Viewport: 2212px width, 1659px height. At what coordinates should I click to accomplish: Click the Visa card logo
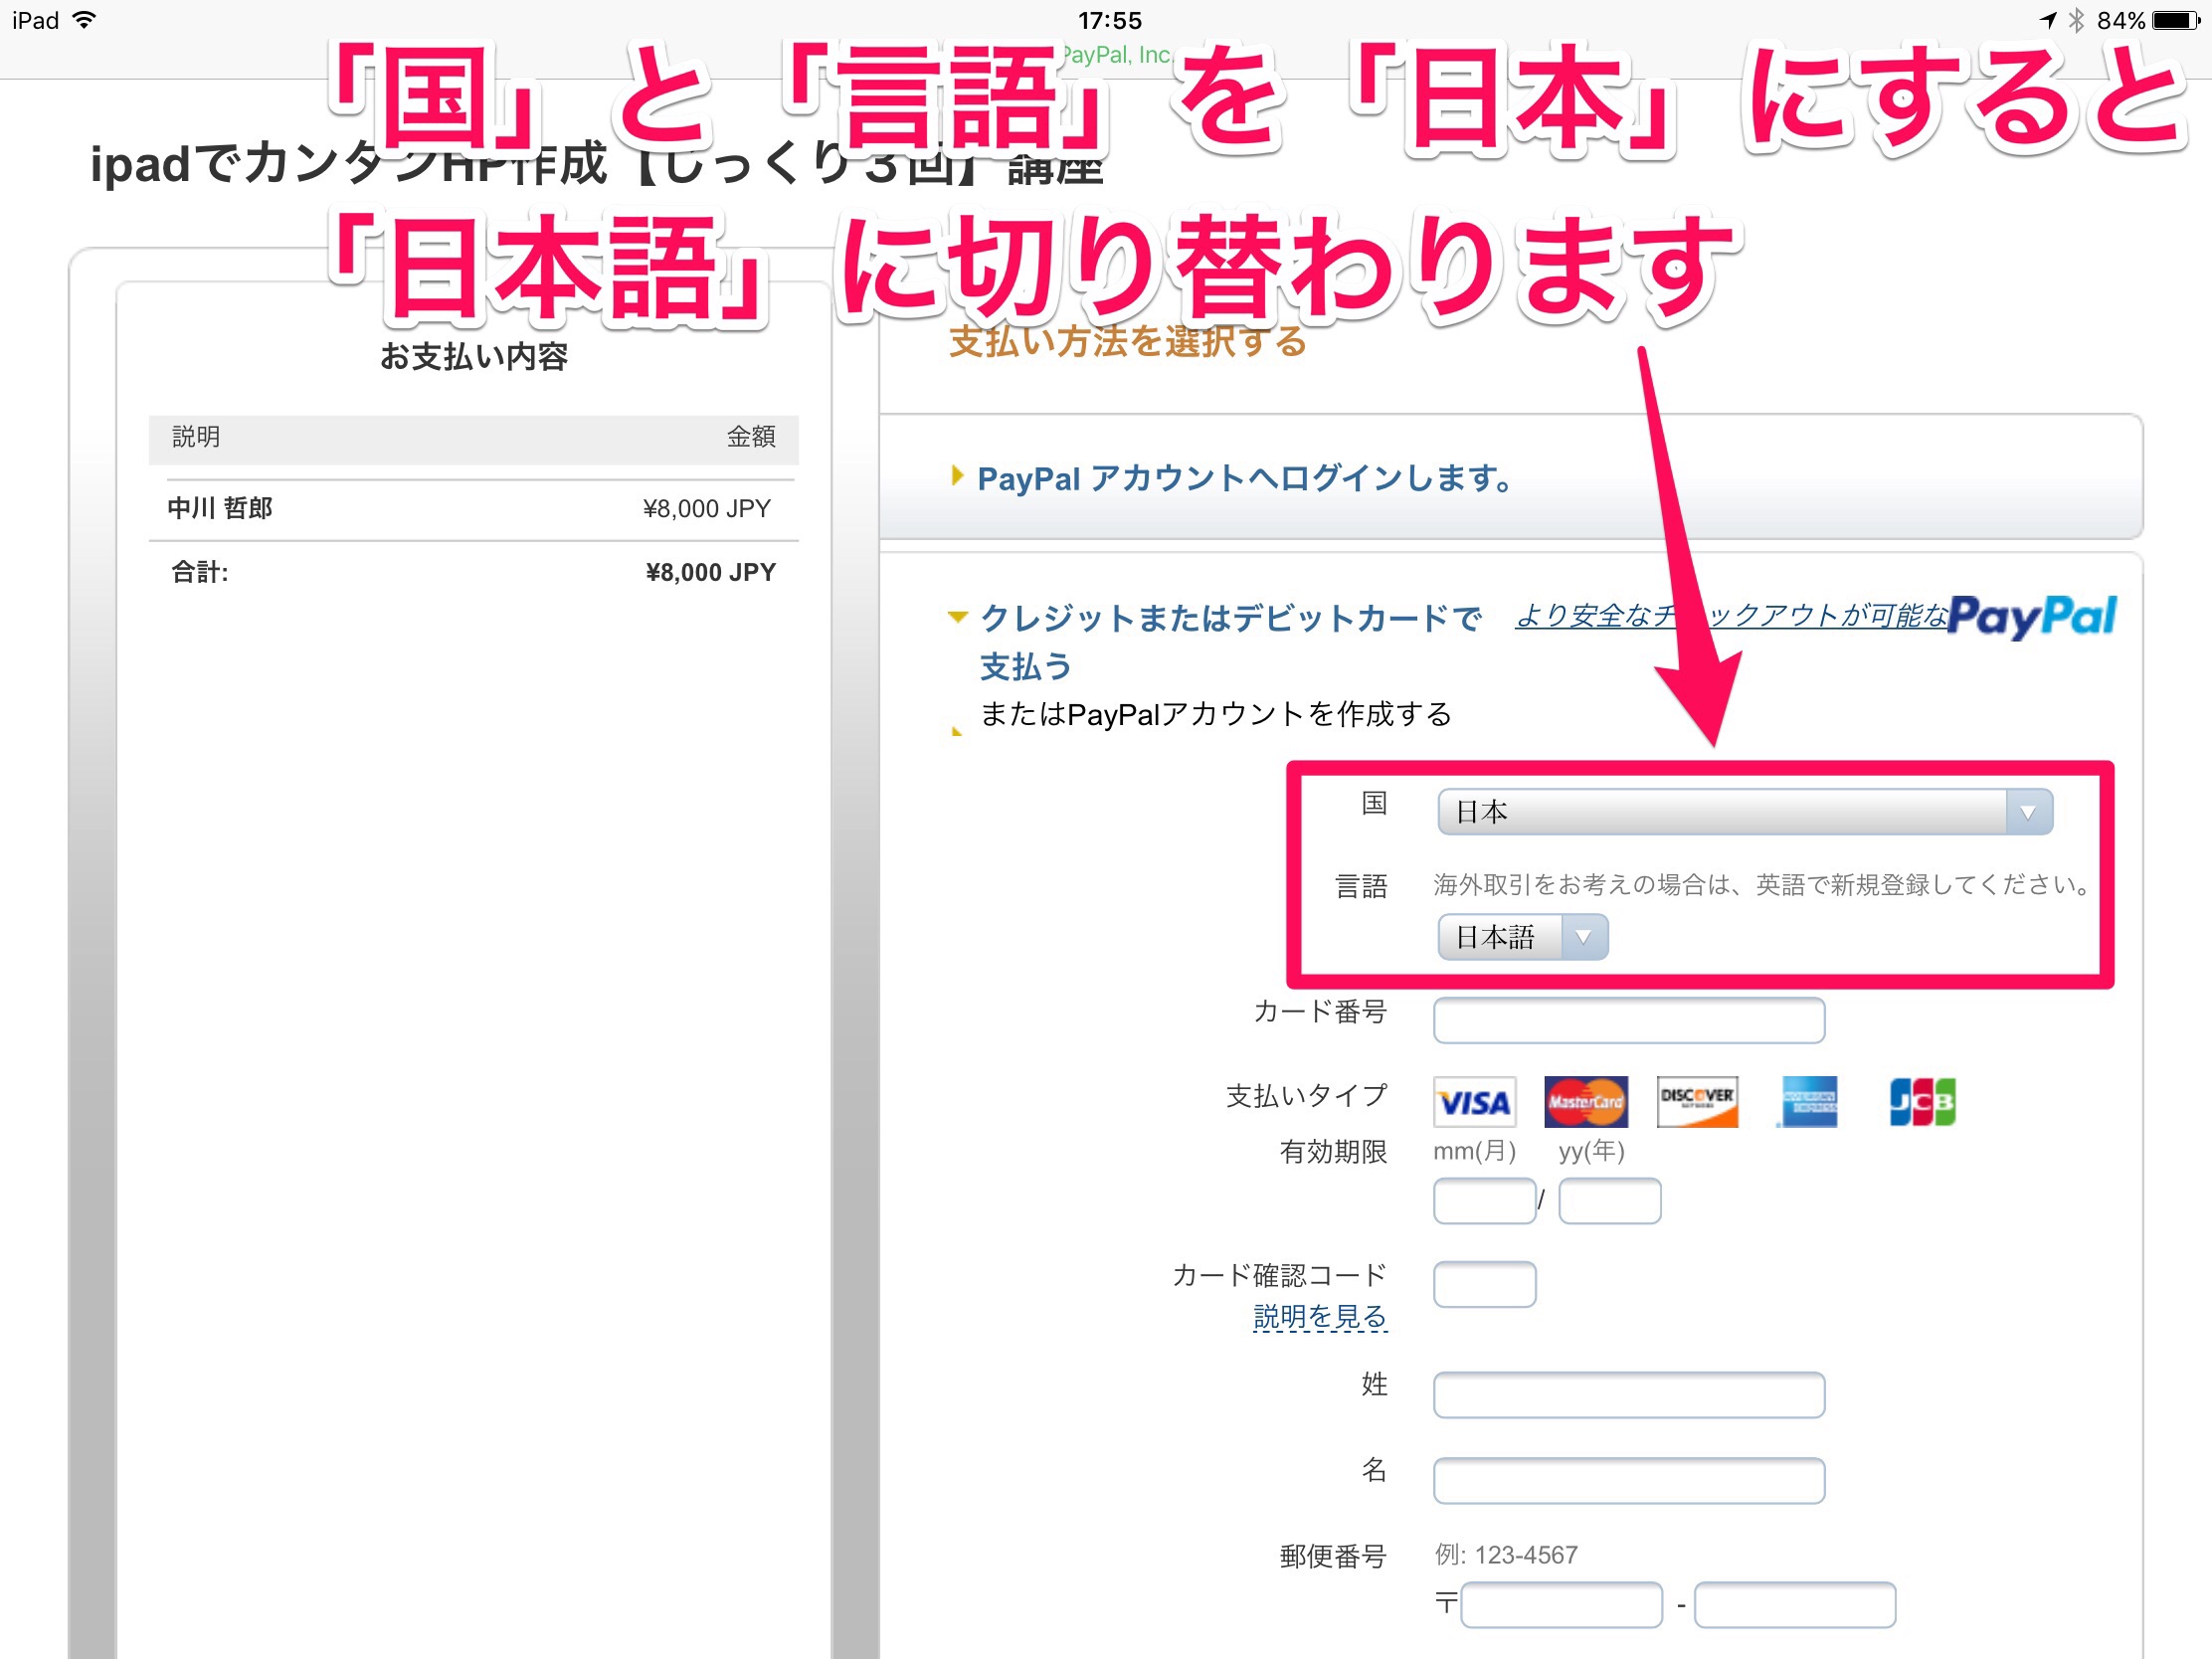click(x=1474, y=1102)
